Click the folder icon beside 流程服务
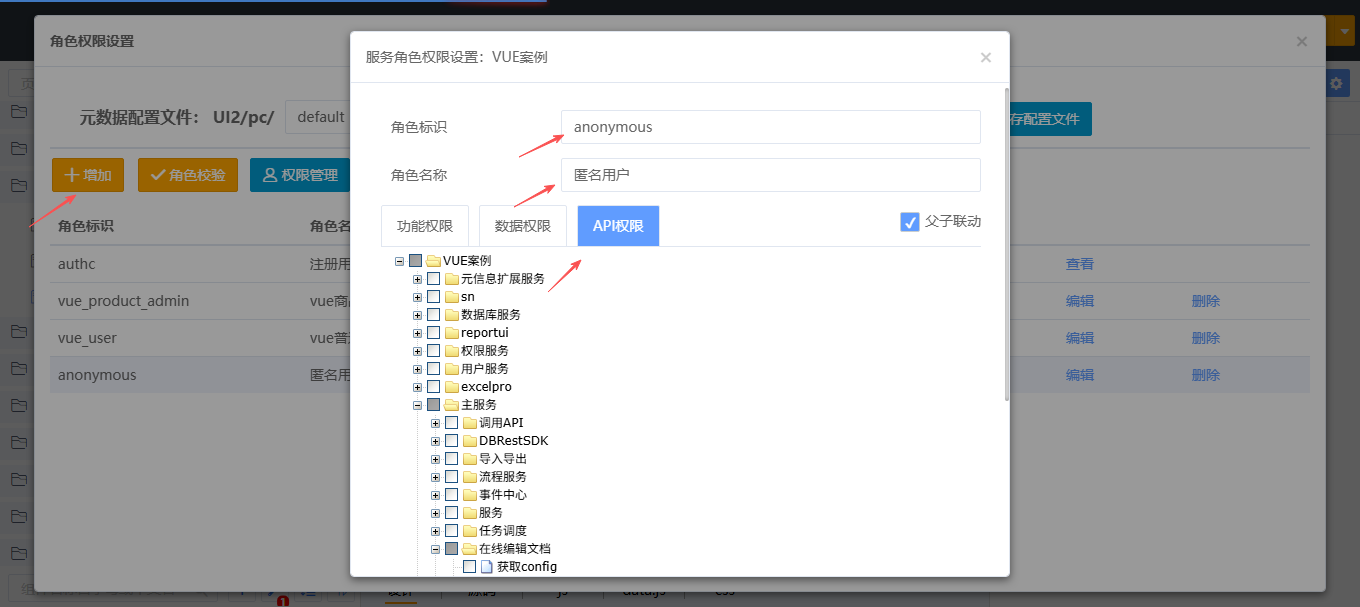Image resolution: width=1360 pixels, height=607 pixels. click(470, 477)
